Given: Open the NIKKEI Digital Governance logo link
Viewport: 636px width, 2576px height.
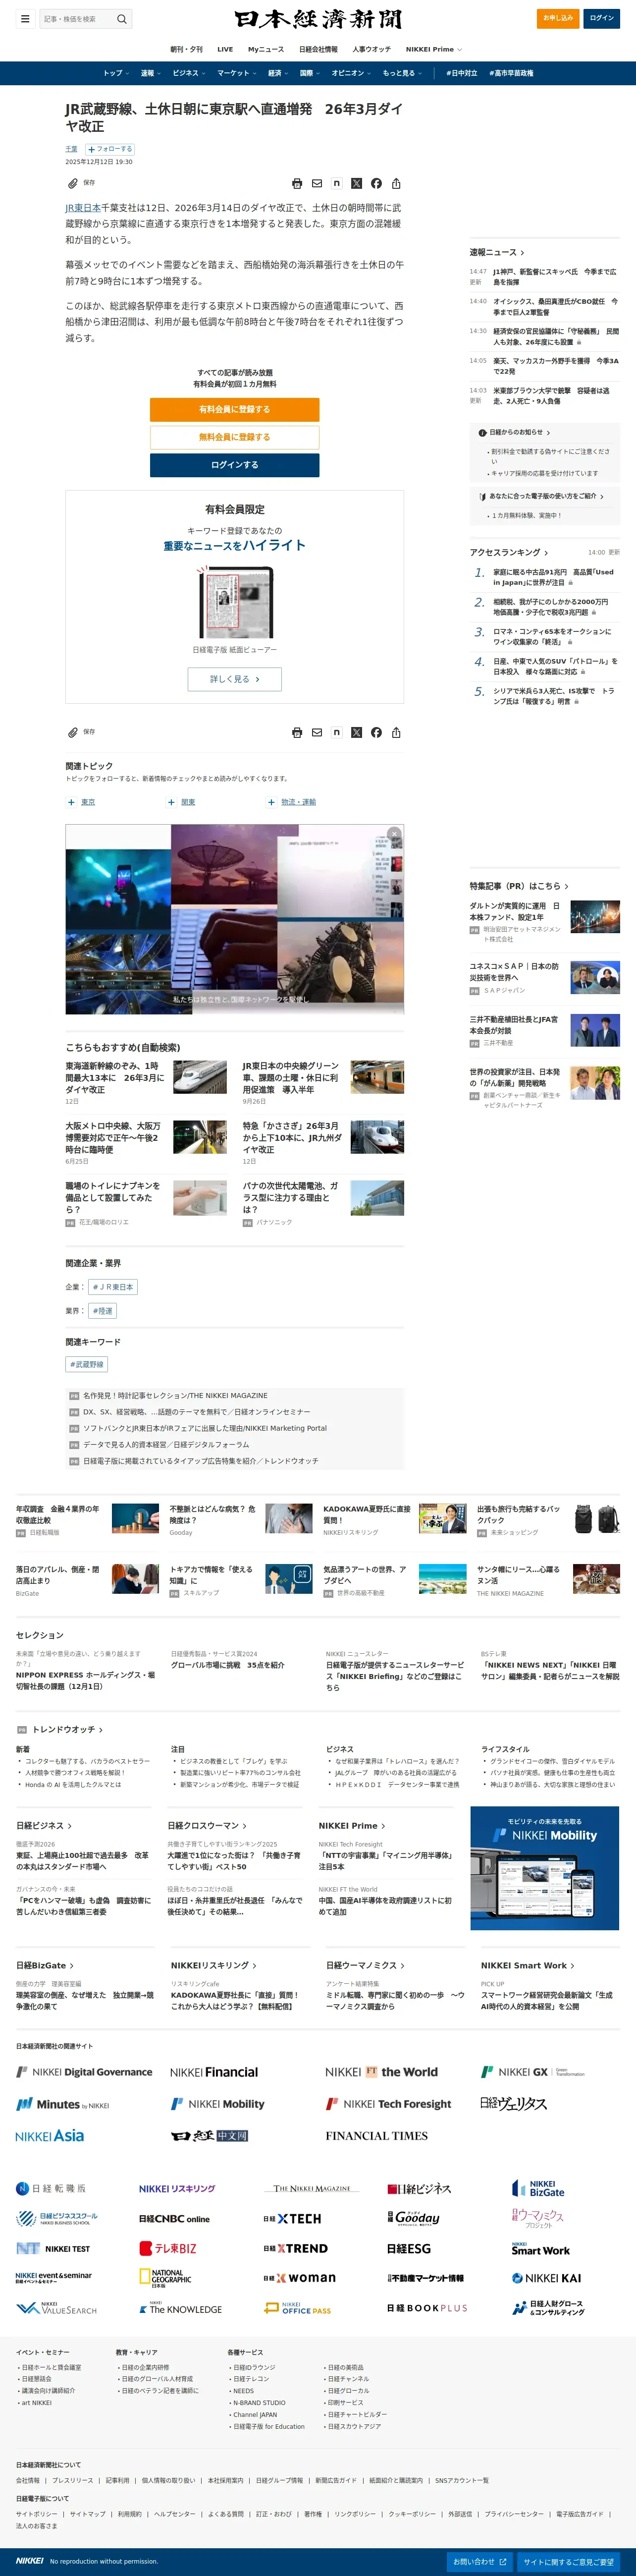Looking at the screenshot, I should pos(84,2072).
